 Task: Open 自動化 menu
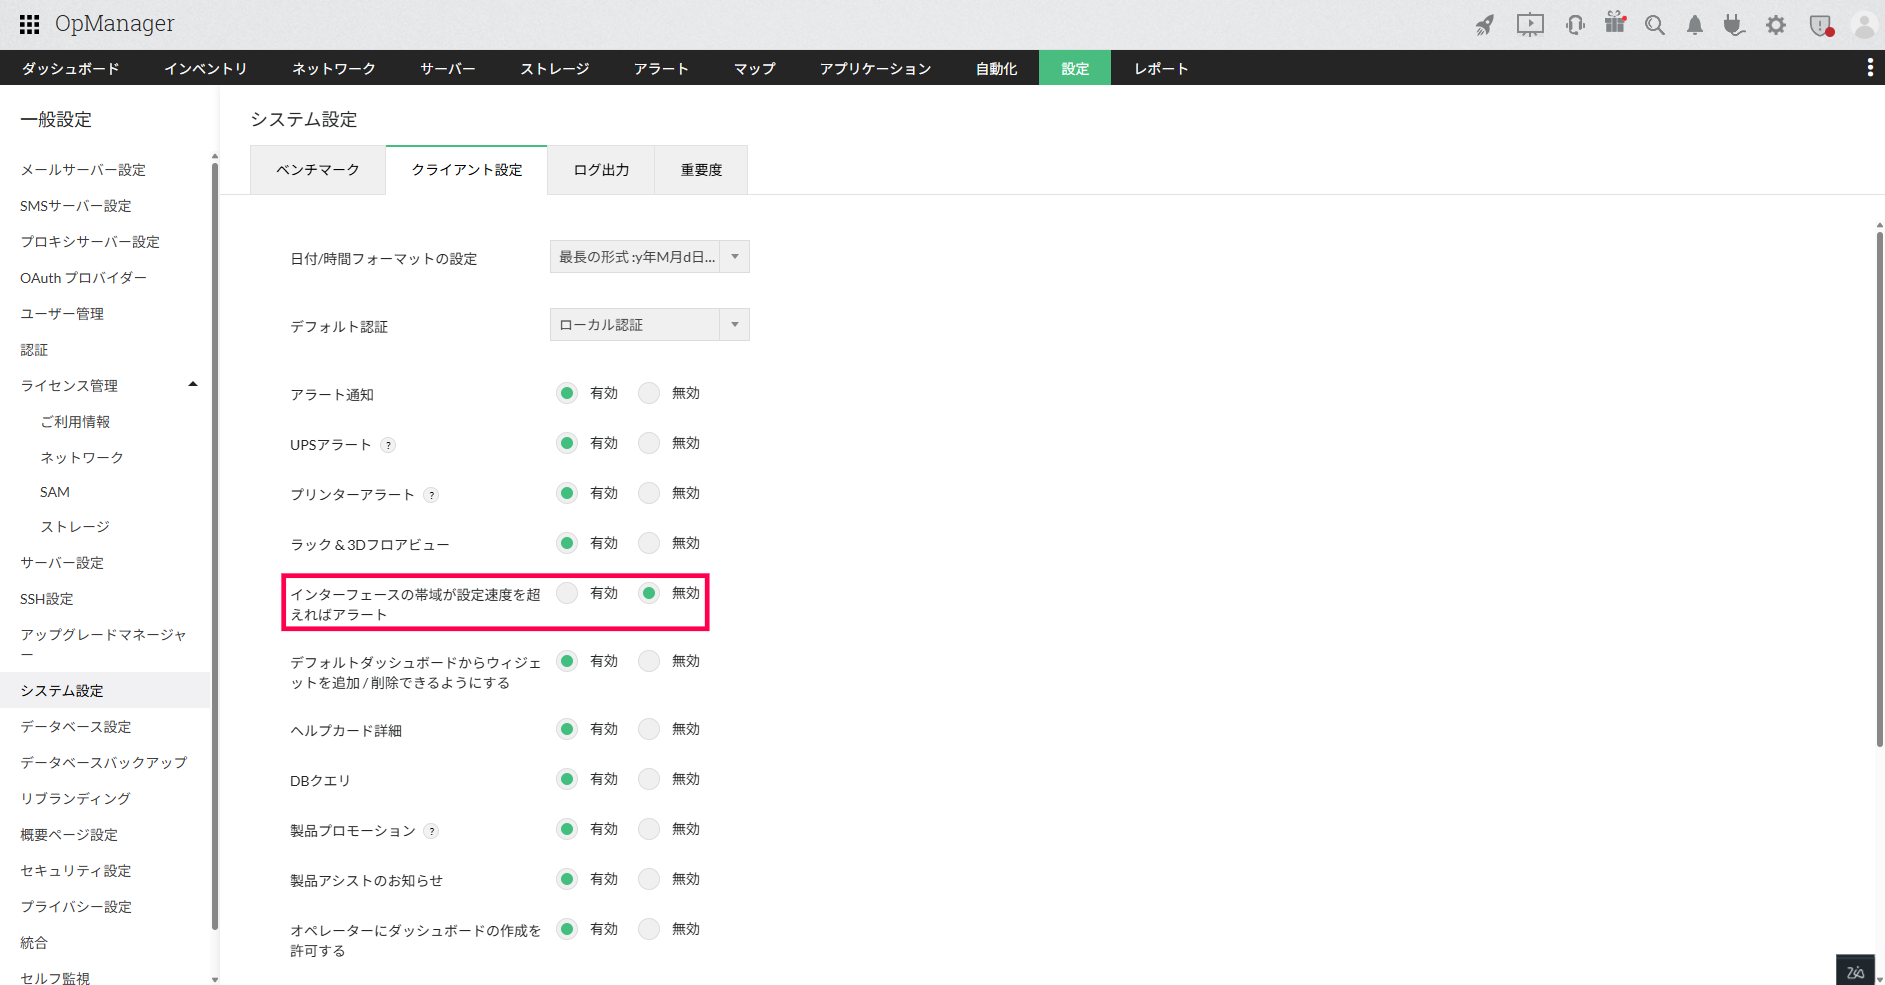coord(996,68)
